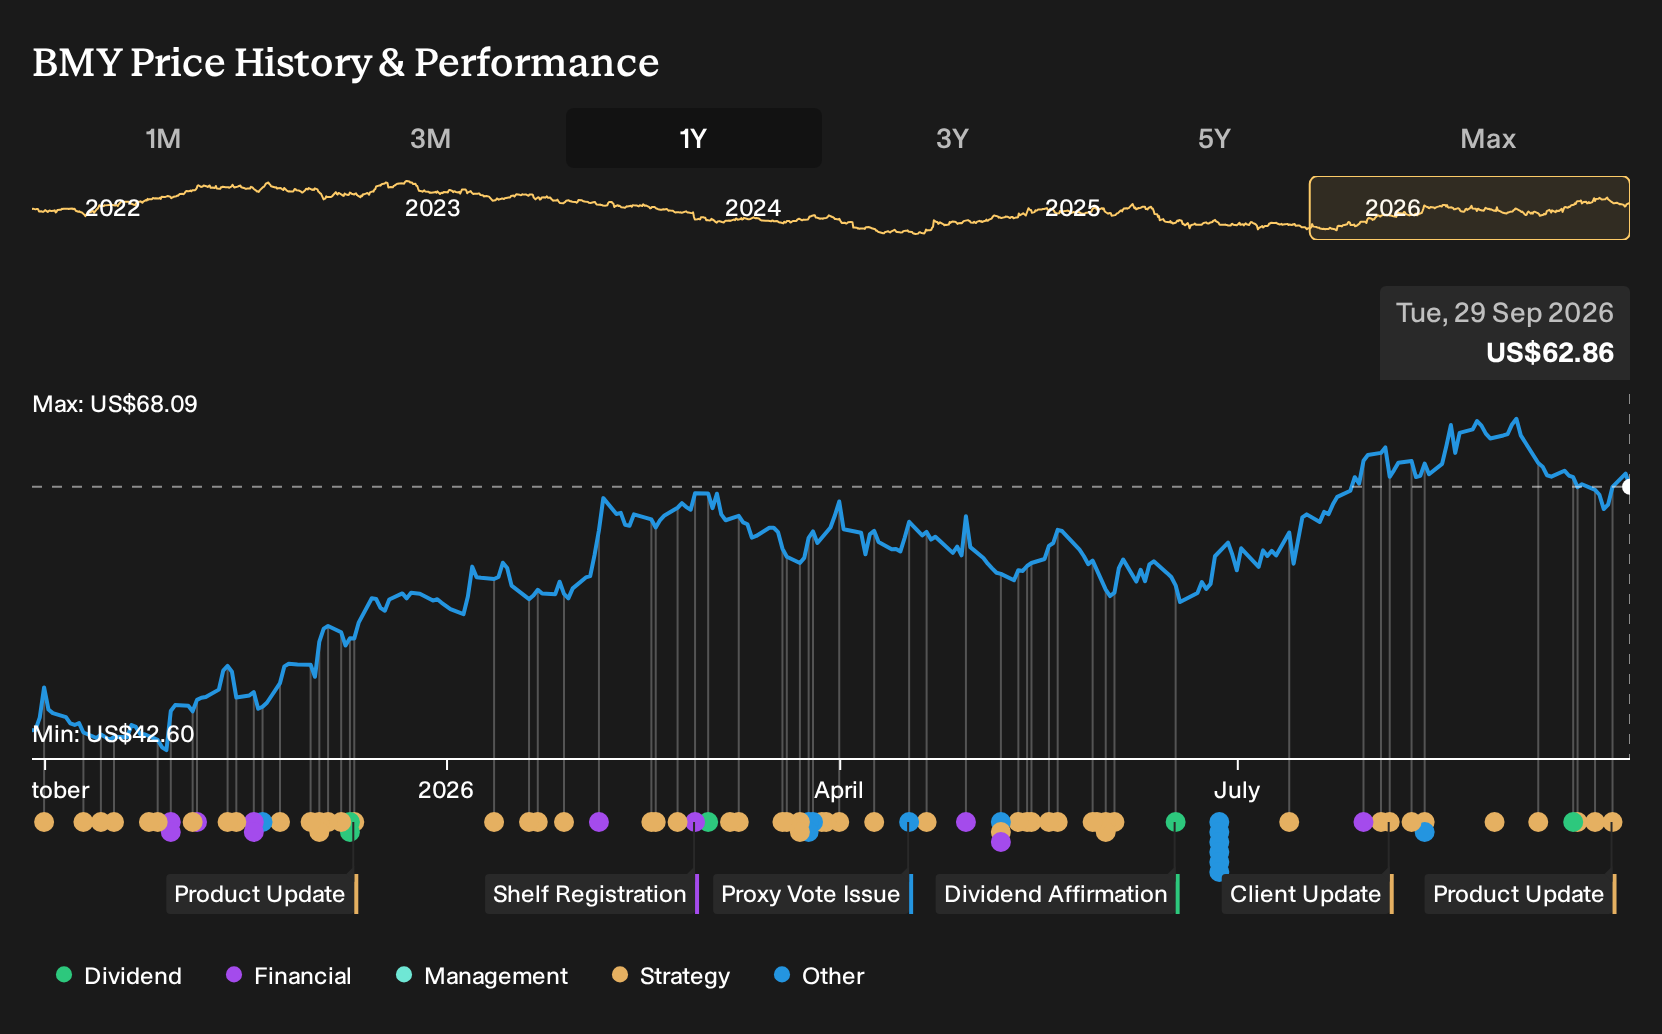Click the Min: US$42.60 label
The height and width of the screenshot is (1034, 1662).
tap(113, 734)
